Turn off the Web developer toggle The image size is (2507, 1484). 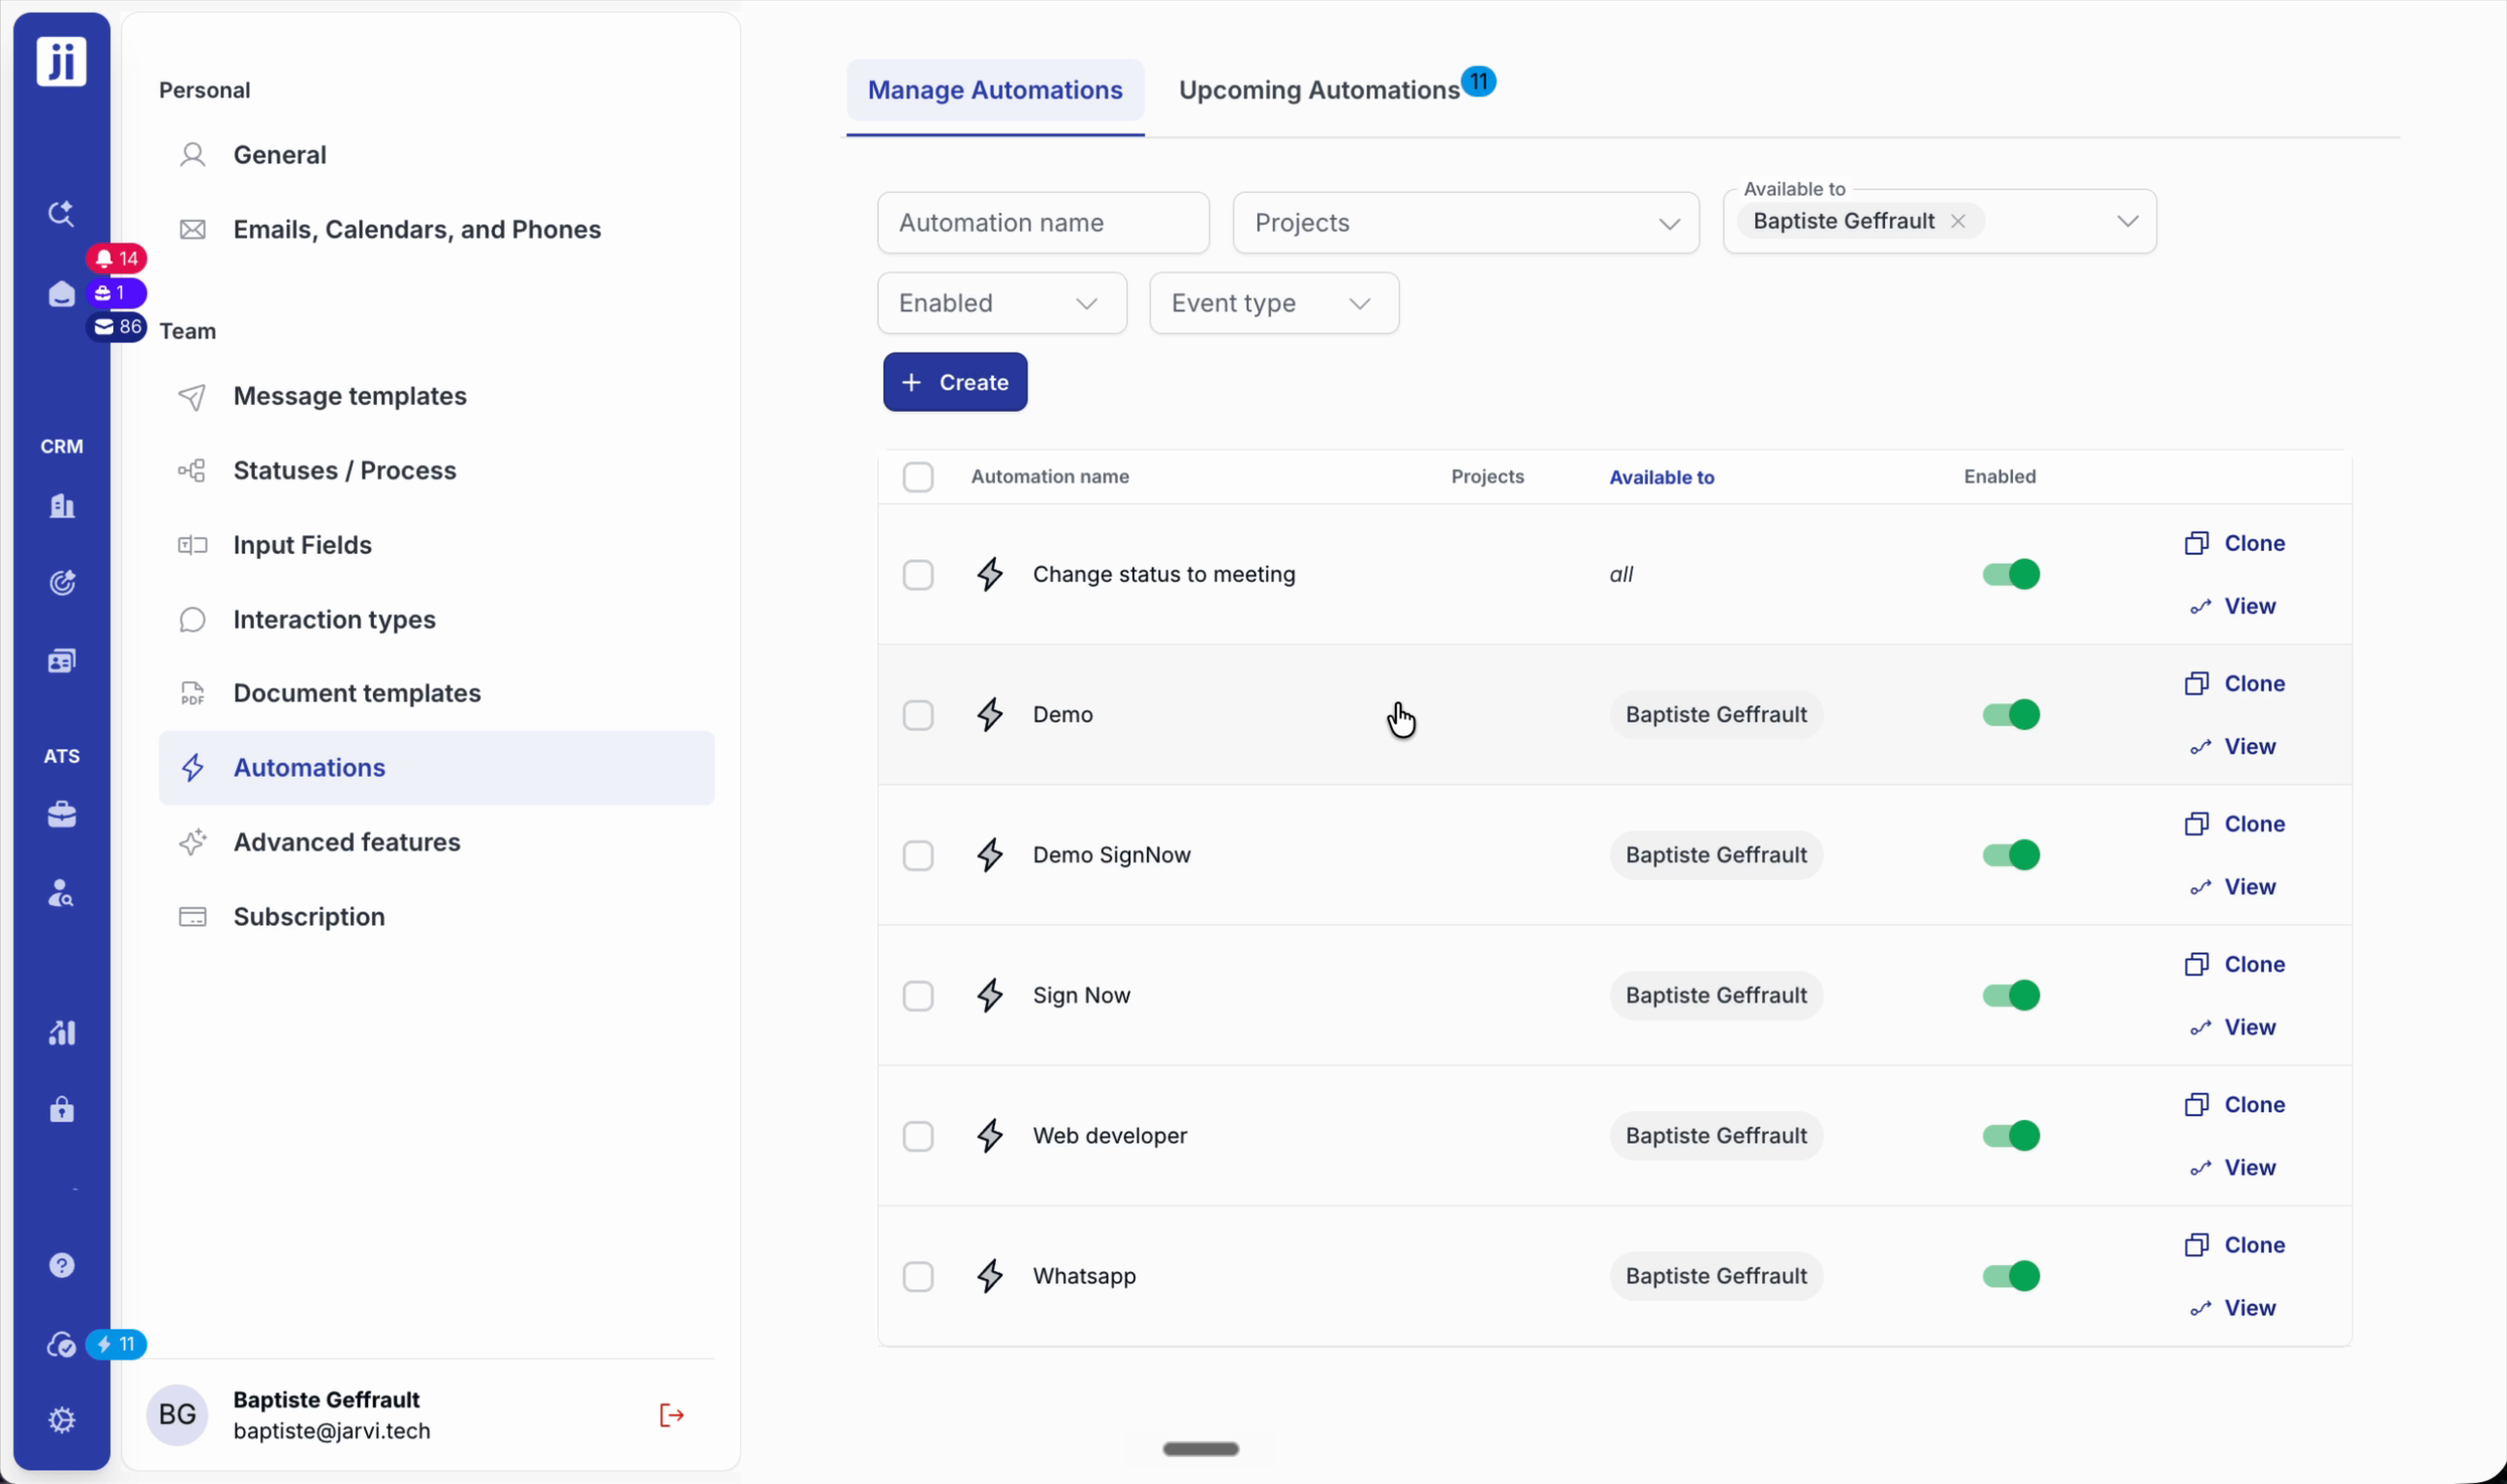pos(2011,1136)
